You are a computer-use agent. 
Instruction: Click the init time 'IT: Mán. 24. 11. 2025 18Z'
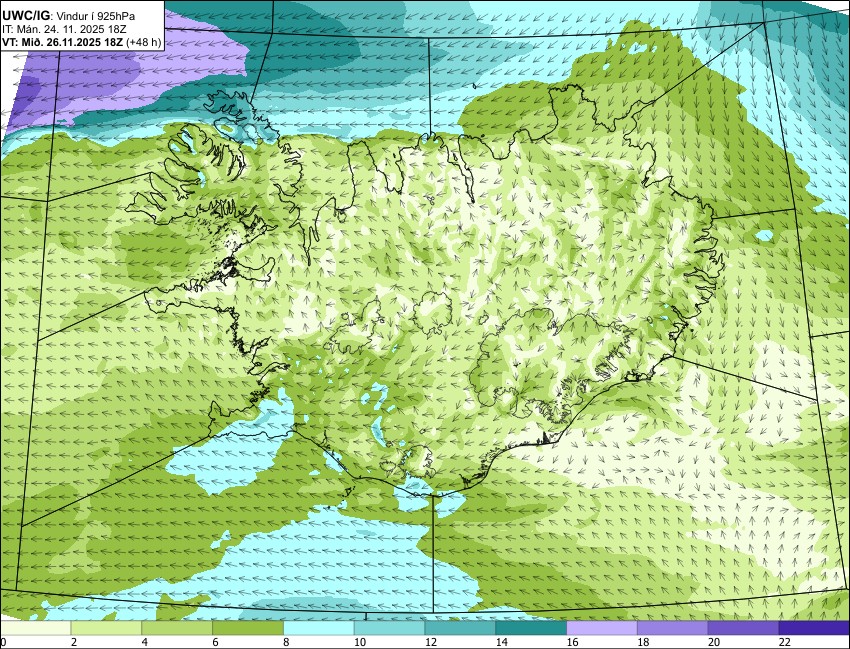pyautogui.click(x=64, y=29)
